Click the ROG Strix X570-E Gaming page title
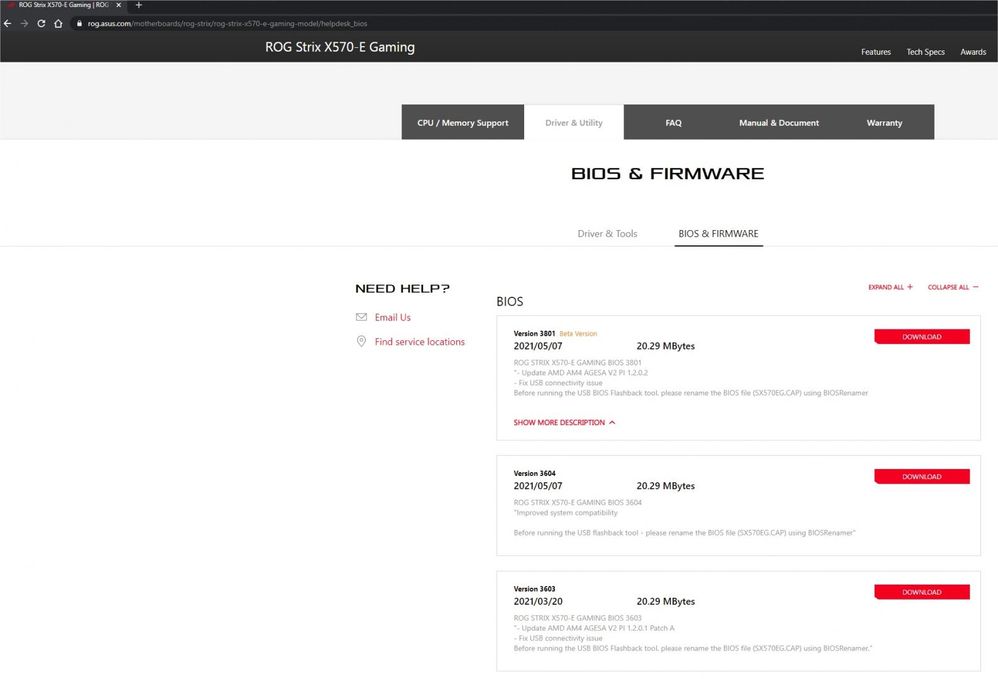Image resolution: width=998 pixels, height=679 pixels. coord(340,47)
